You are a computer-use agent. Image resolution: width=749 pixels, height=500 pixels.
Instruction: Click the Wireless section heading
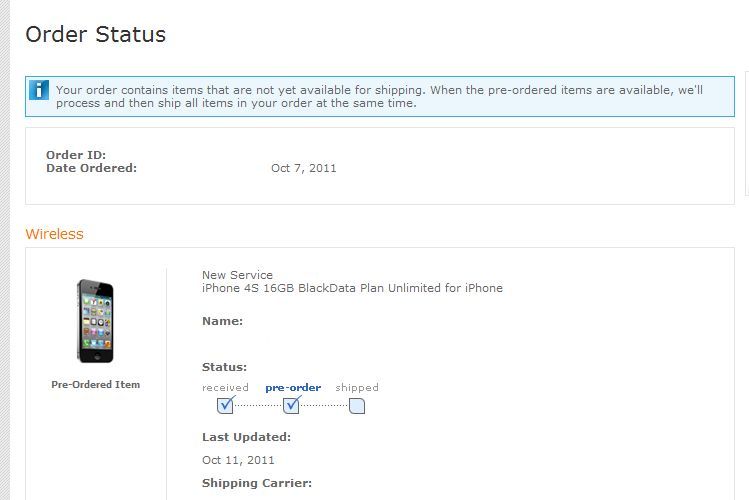(x=54, y=234)
